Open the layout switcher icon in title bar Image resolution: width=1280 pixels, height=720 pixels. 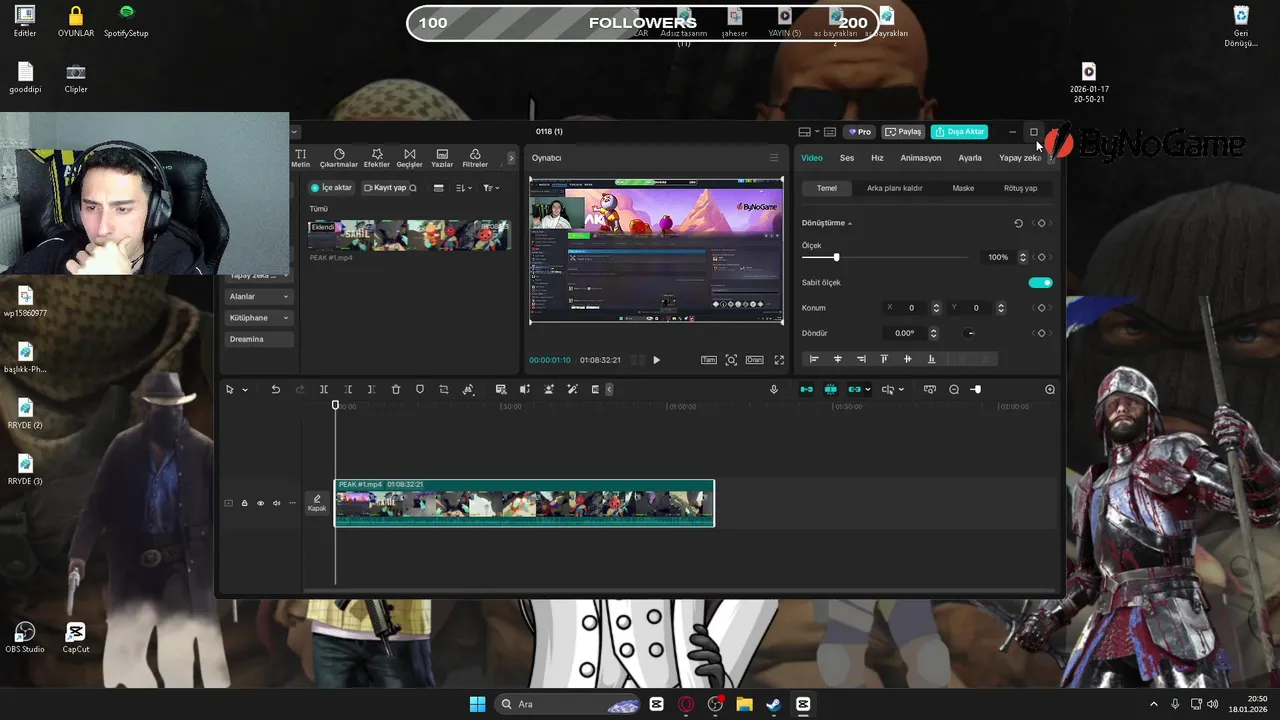coord(804,132)
